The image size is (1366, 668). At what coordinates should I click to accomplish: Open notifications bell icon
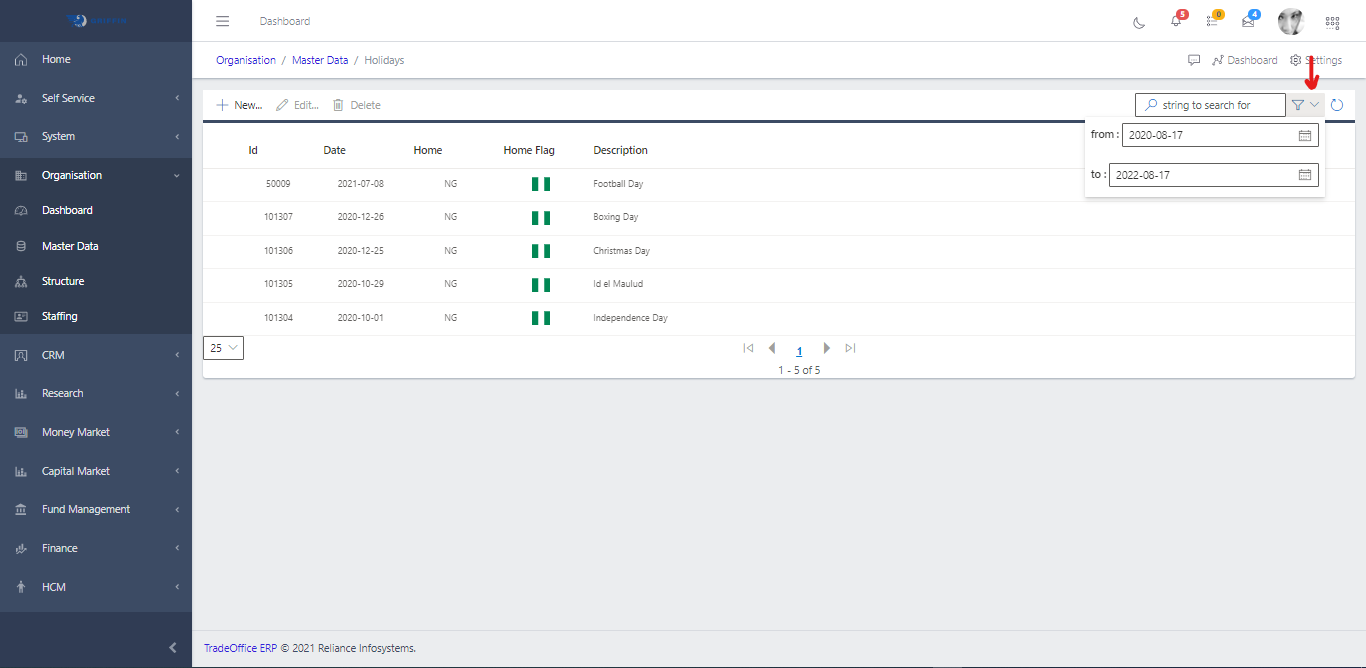[1176, 21]
